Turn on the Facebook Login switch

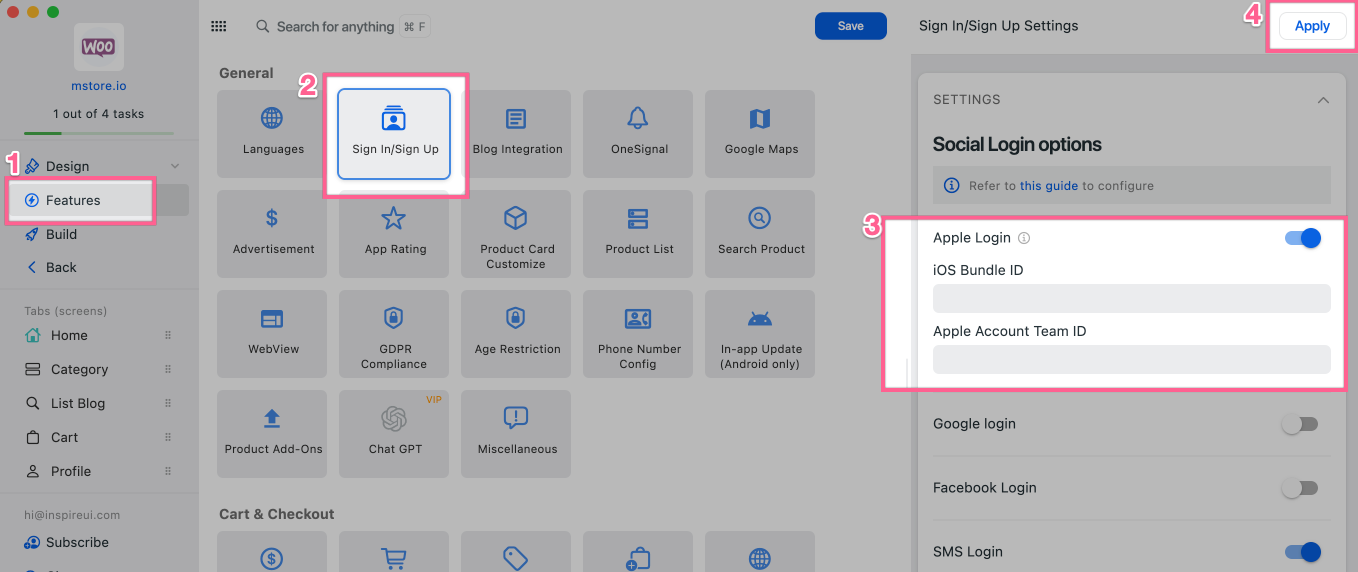[1300, 488]
